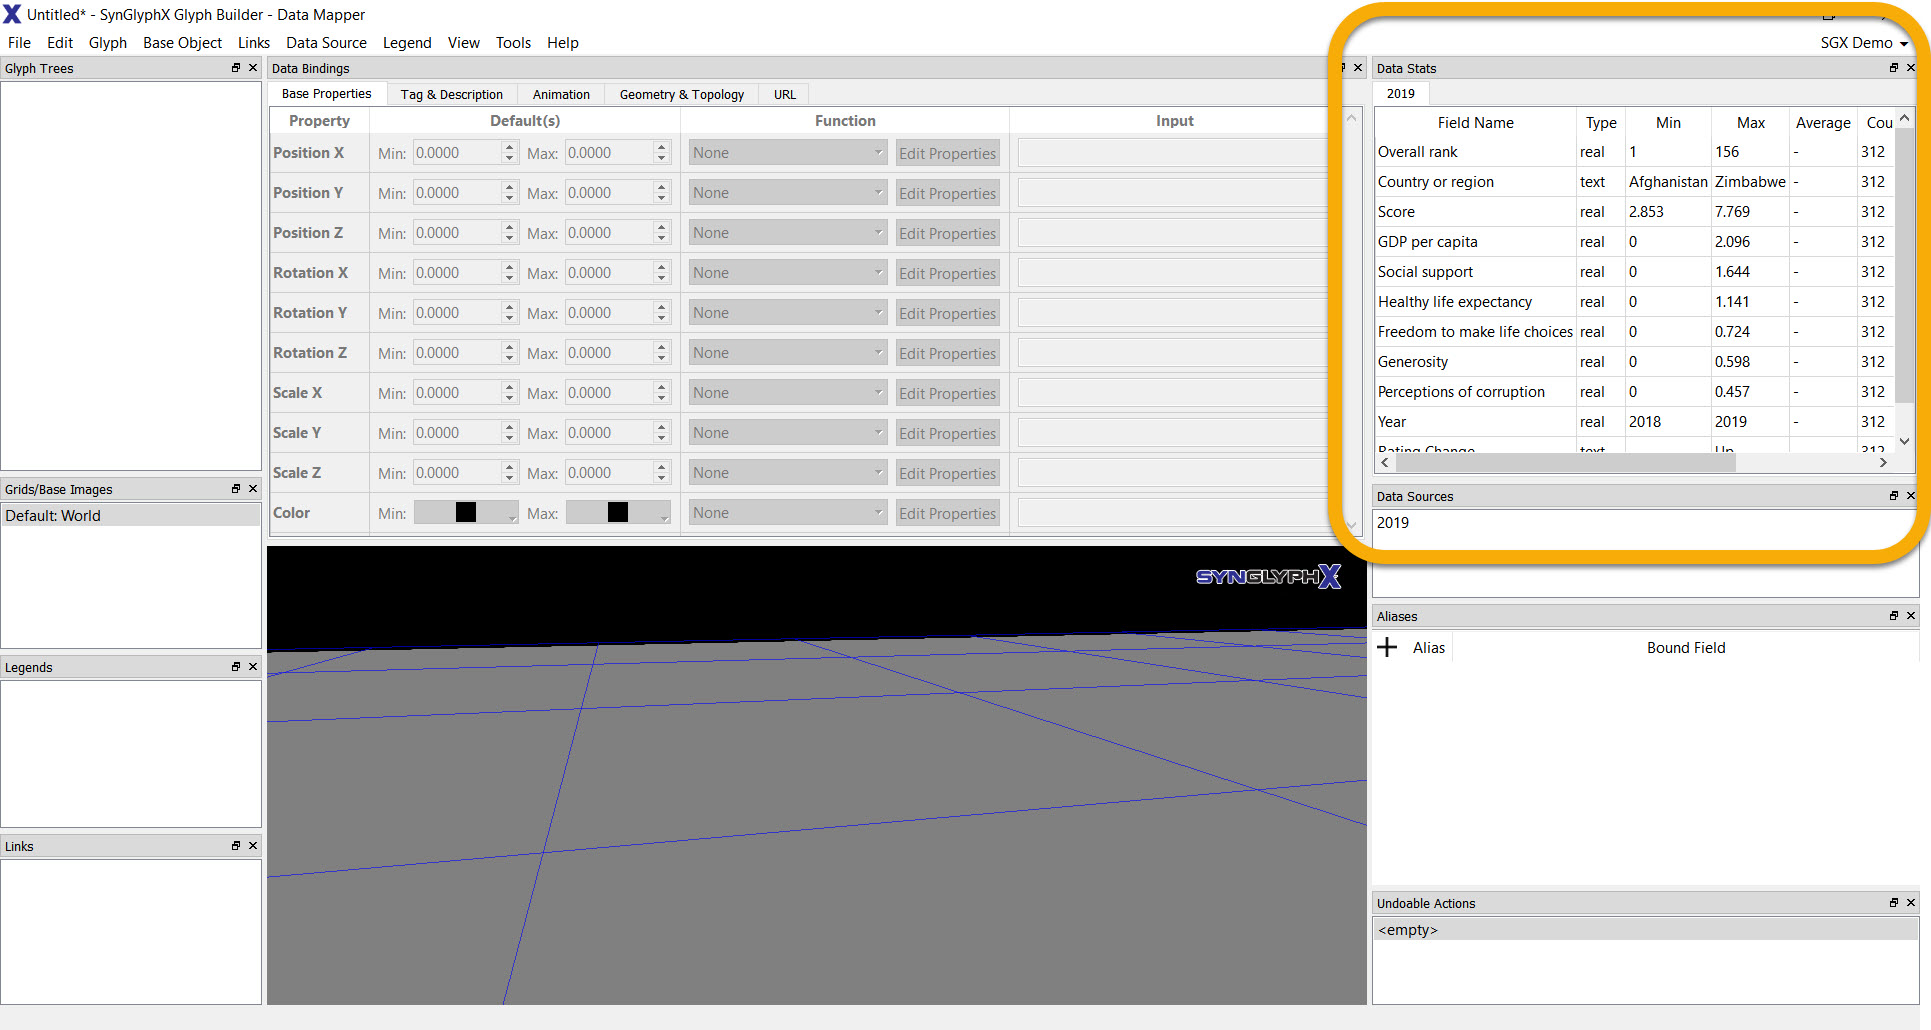The width and height of the screenshot is (1931, 1030).
Task: Float the Grids/Base Images panel
Action: point(236,489)
